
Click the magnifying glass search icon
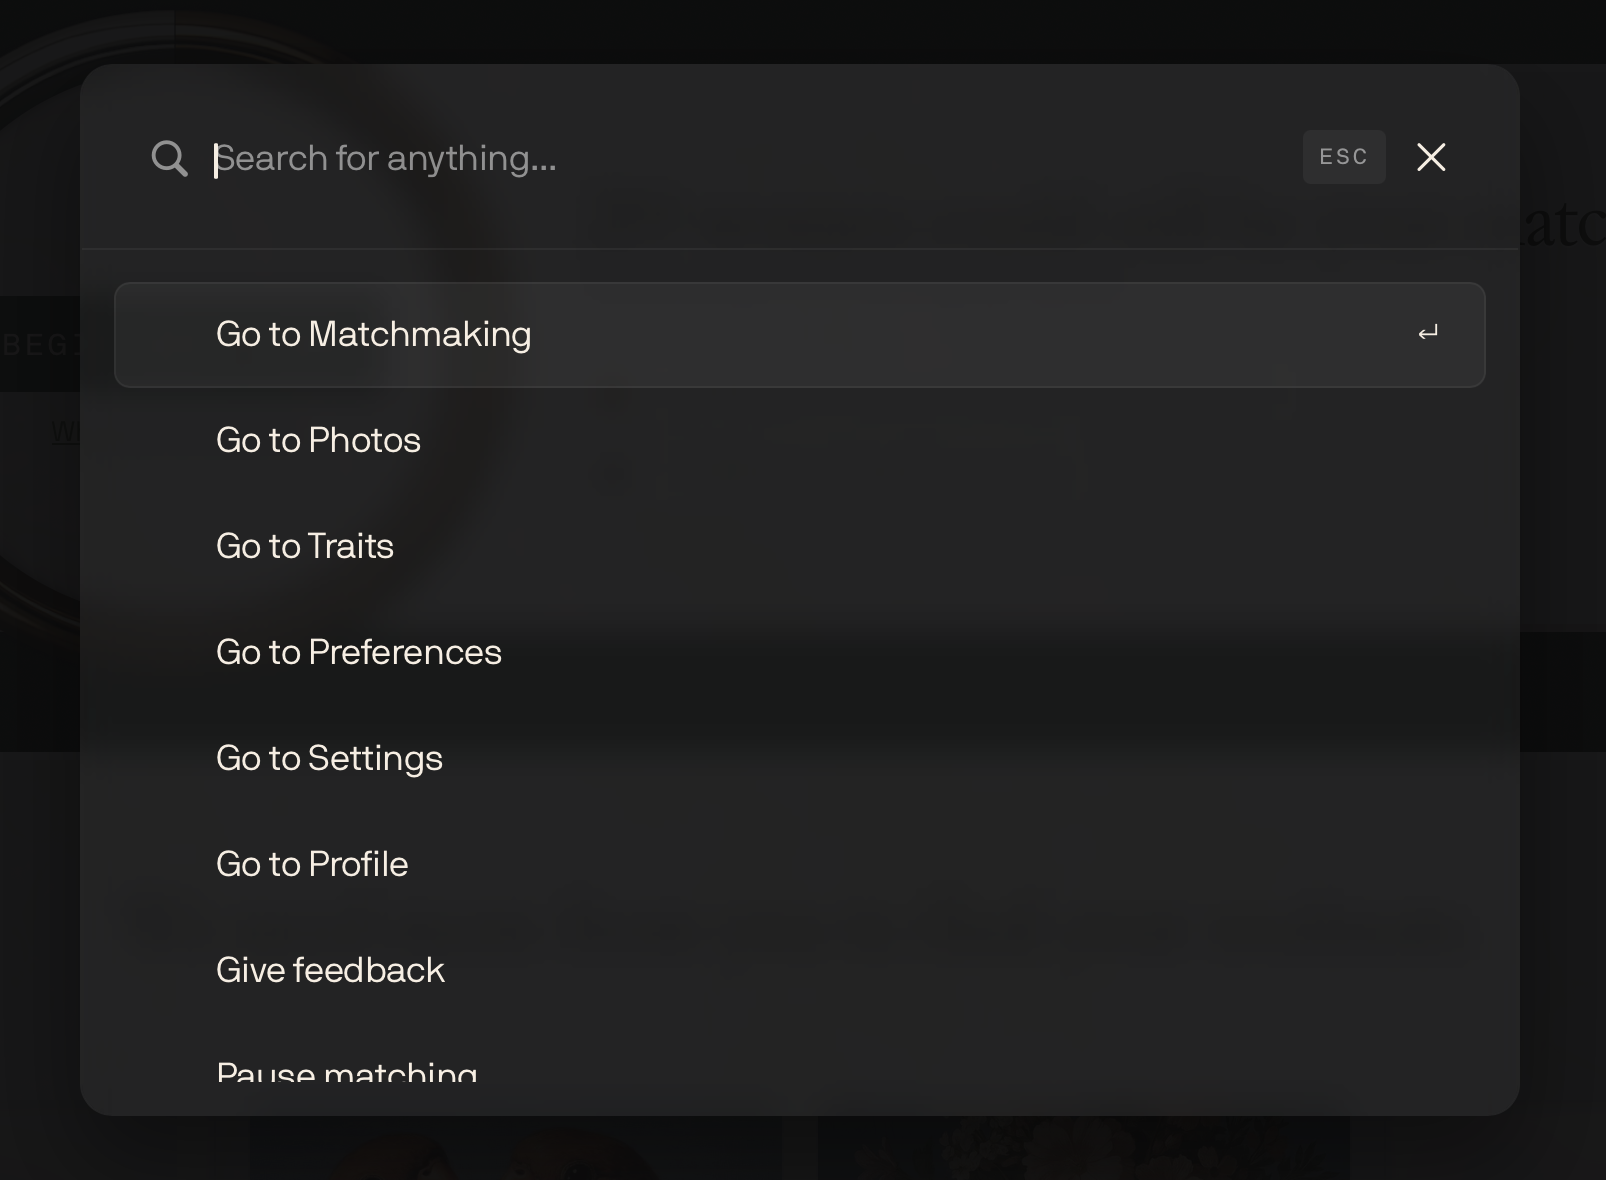coord(170,158)
